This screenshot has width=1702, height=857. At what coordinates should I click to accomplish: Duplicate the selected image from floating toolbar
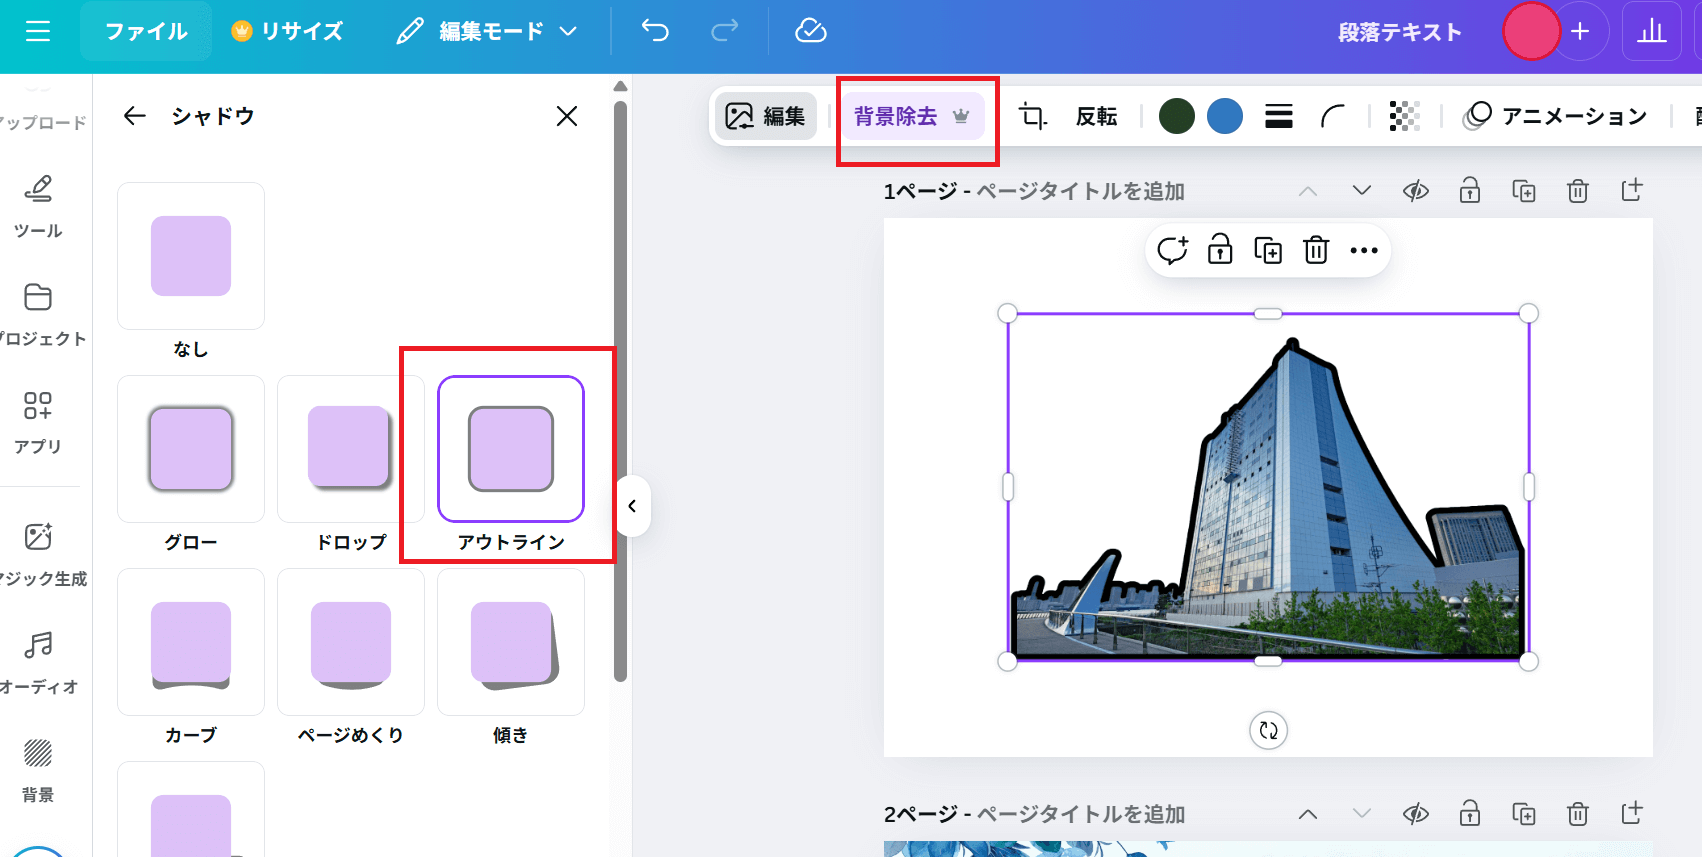click(1268, 250)
